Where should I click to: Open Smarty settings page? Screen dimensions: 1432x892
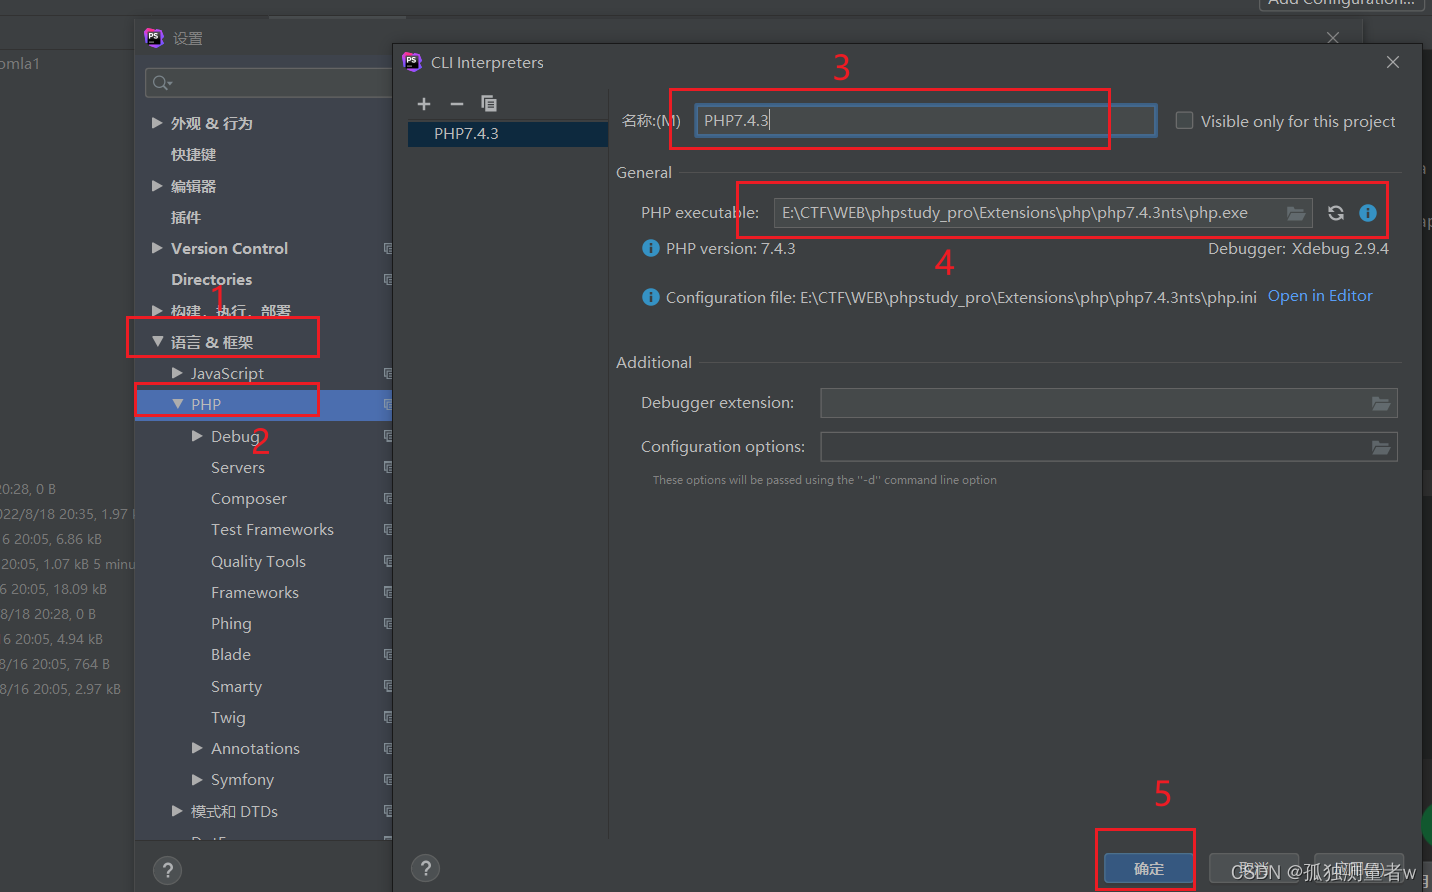[x=236, y=686]
